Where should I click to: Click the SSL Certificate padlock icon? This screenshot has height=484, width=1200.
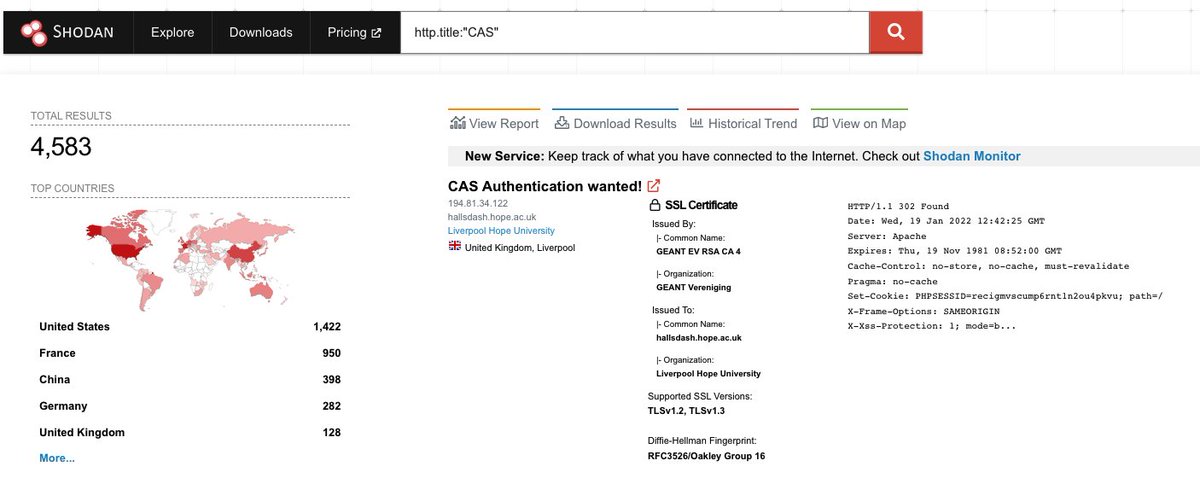655,205
